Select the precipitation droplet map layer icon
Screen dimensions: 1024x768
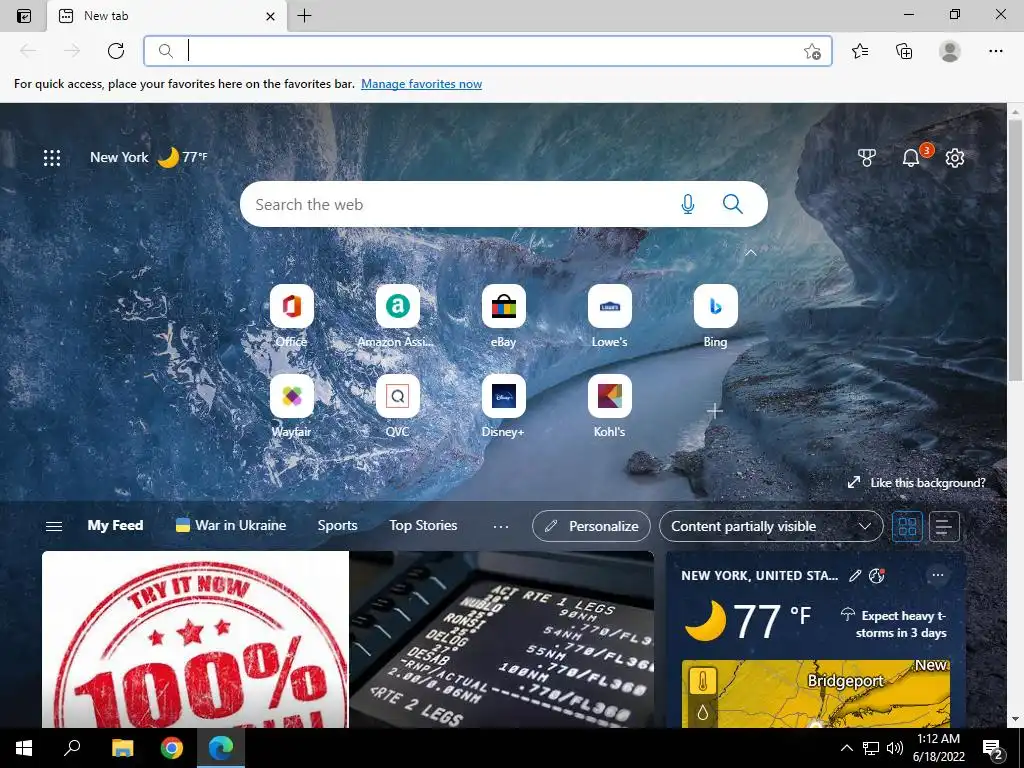(x=703, y=713)
